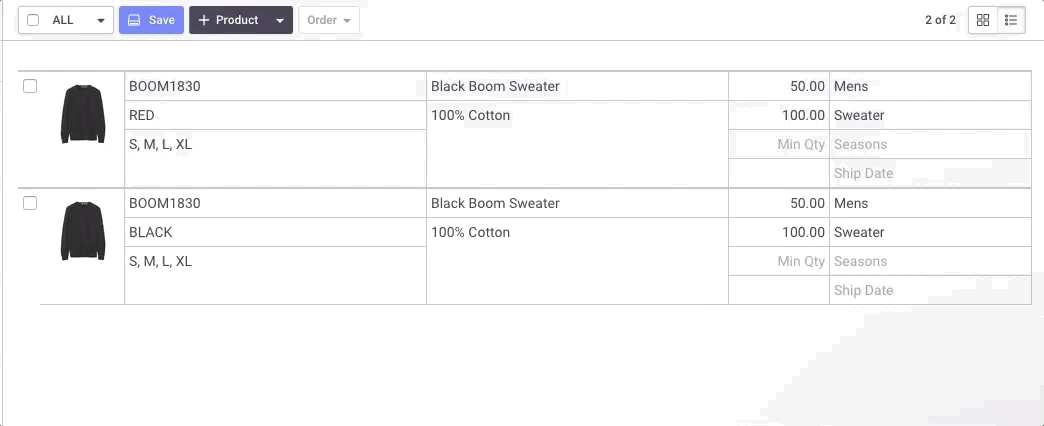The image size is (1044, 426).
Task: Click the Save disk icon
Action: 134,20
